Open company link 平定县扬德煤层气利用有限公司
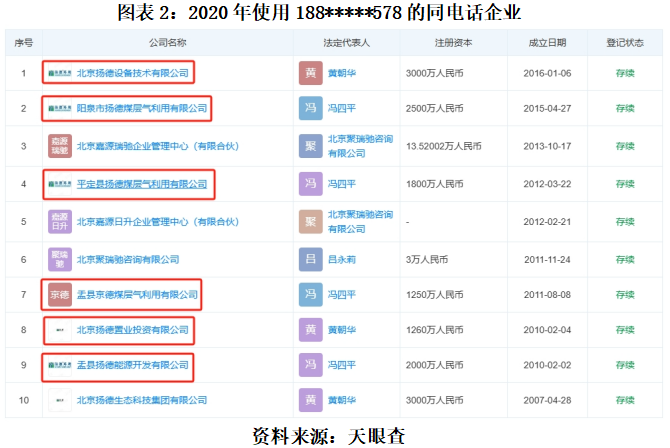 pyautogui.click(x=142, y=184)
